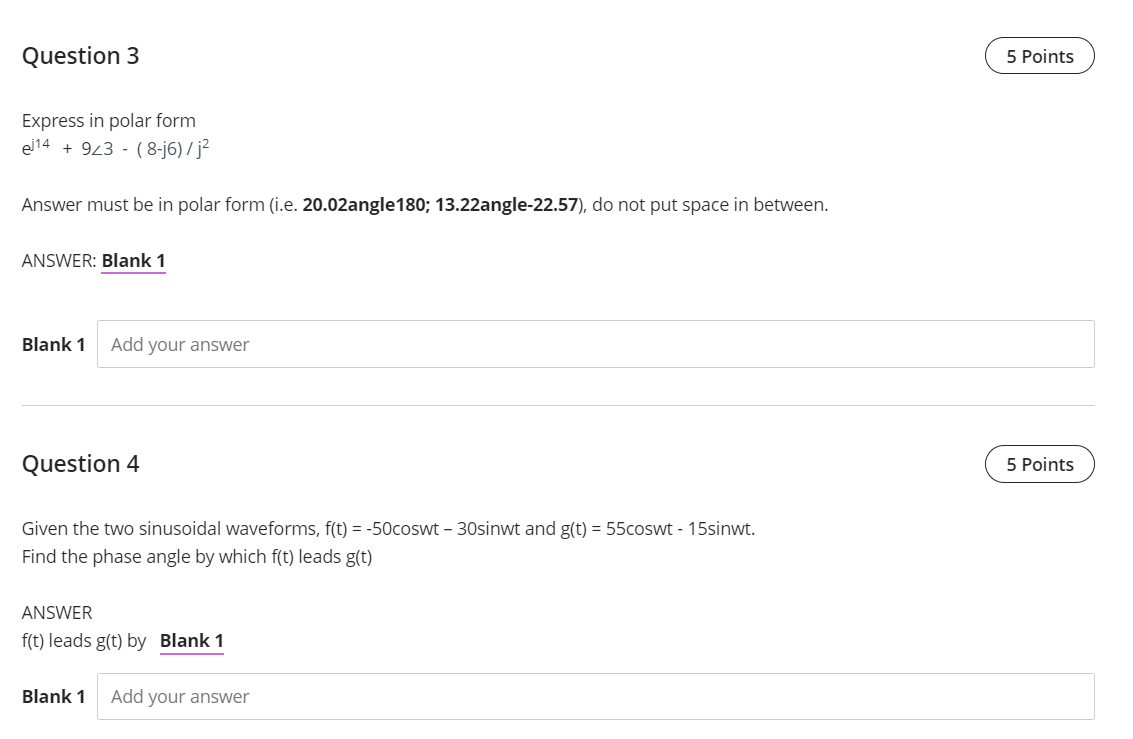Screen dimensions: 1134x739
Task: Click bold example '20.02angle180; 13.22angle-22.57'
Action: click(x=440, y=205)
